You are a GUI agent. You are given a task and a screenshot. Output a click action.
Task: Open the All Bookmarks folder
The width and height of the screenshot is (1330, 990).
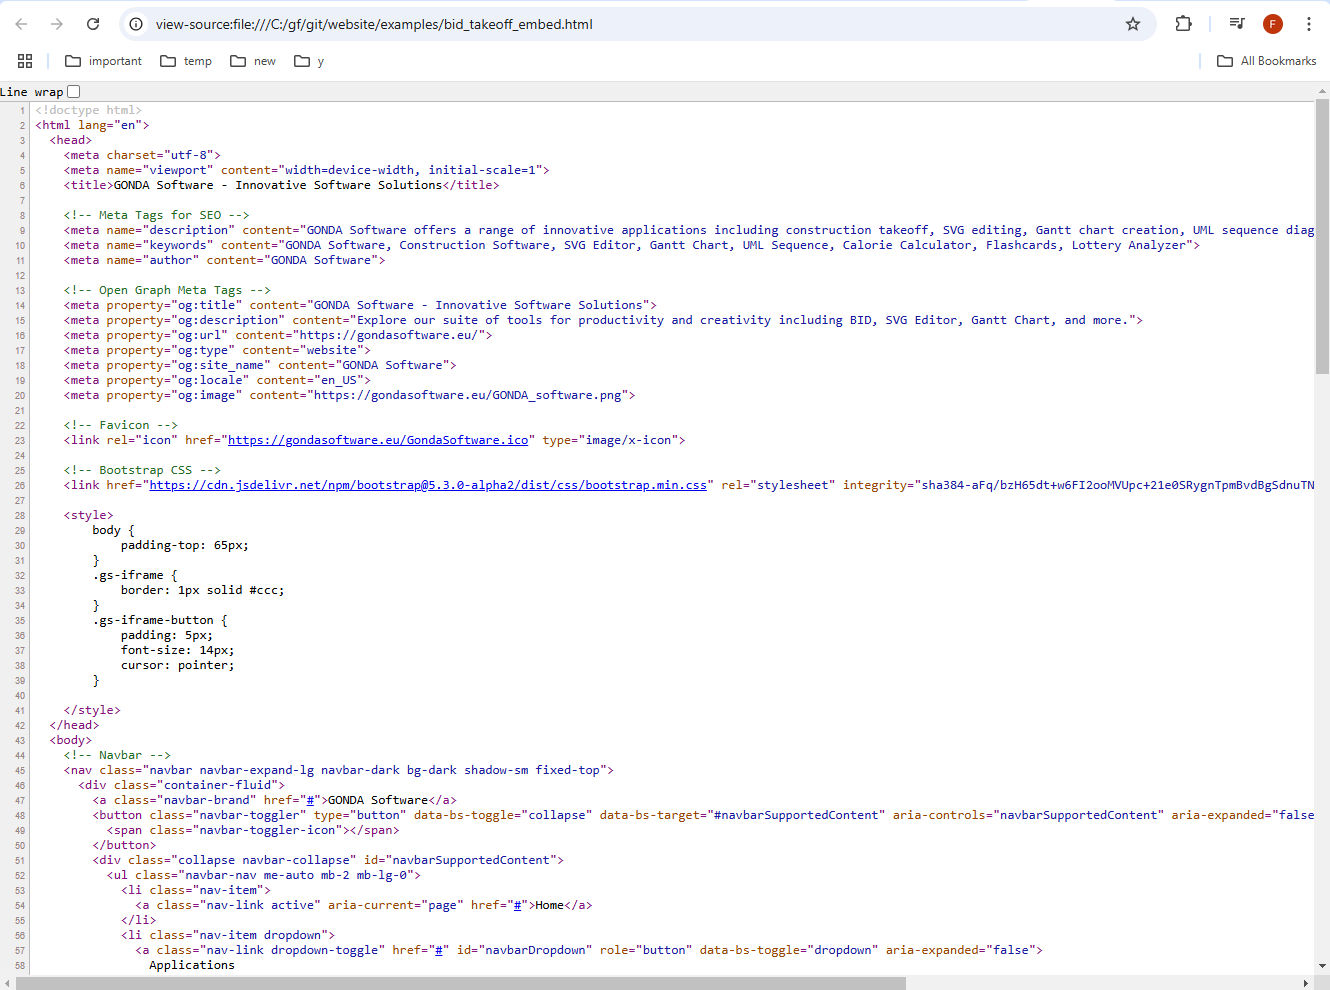coord(1266,61)
